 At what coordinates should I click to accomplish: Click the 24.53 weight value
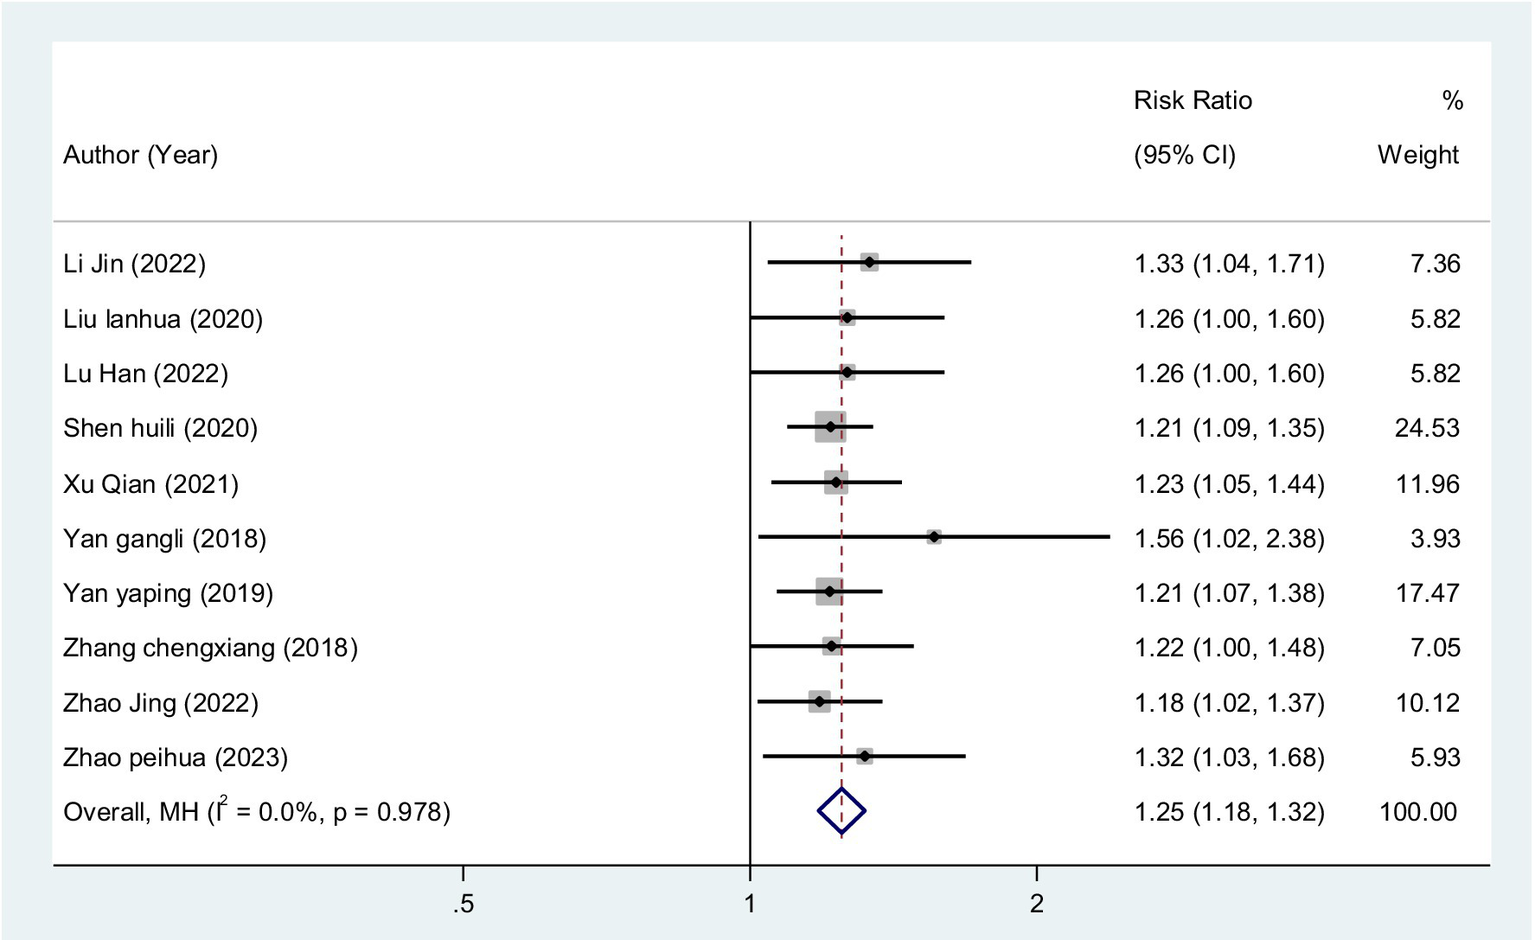pyautogui.click(x=1427, y=428)
